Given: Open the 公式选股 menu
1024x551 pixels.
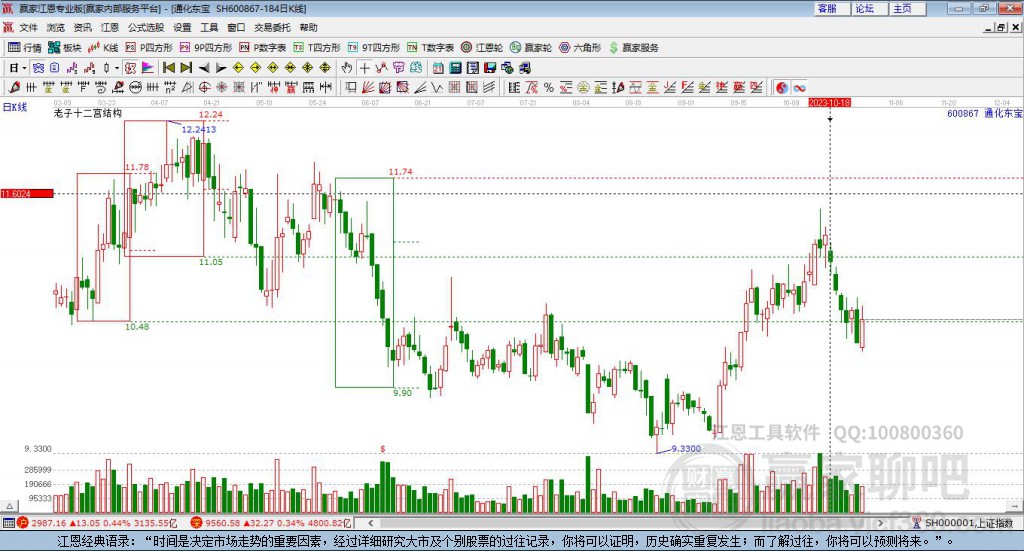Looking at the screenshot, I should click(x=146, y=27).
